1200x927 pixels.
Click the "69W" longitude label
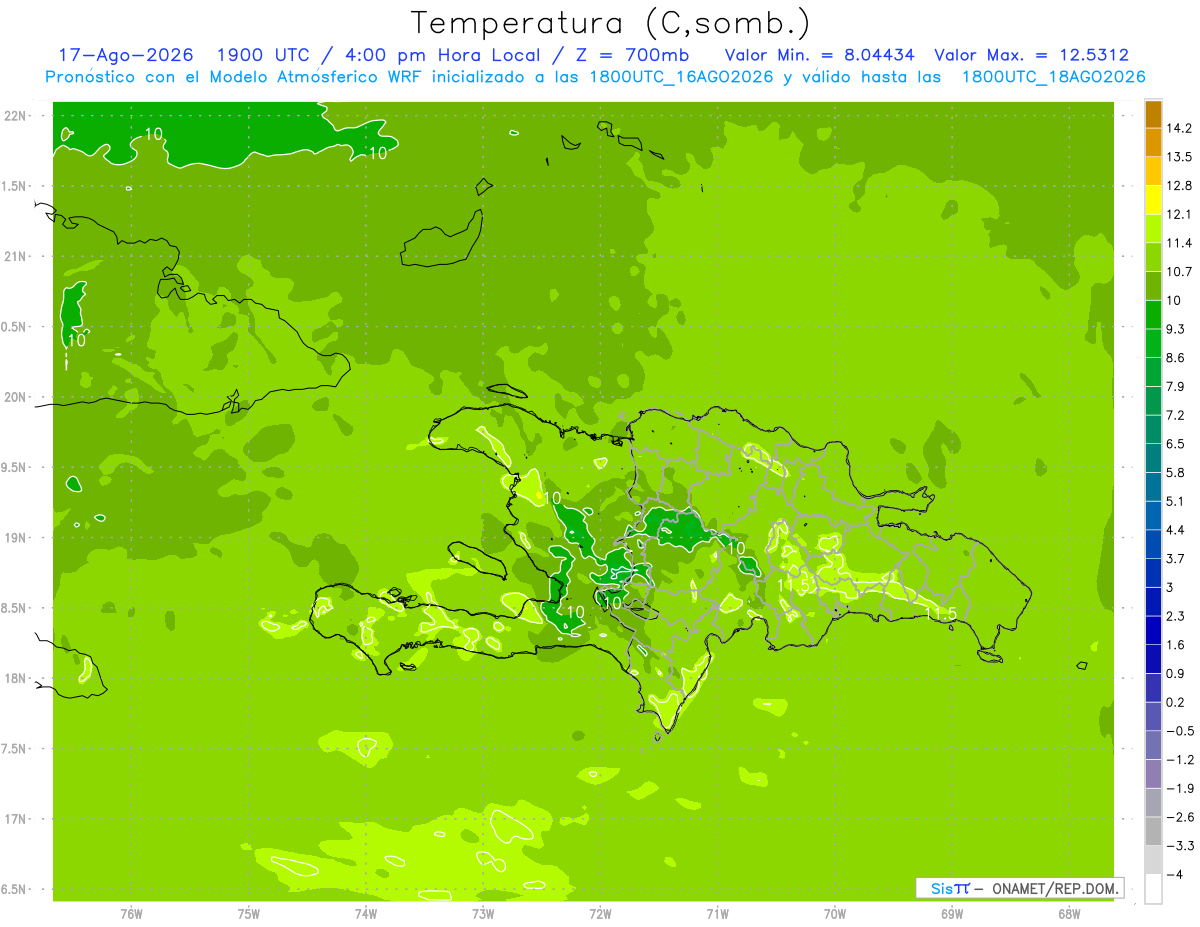(x=952, y=913)
